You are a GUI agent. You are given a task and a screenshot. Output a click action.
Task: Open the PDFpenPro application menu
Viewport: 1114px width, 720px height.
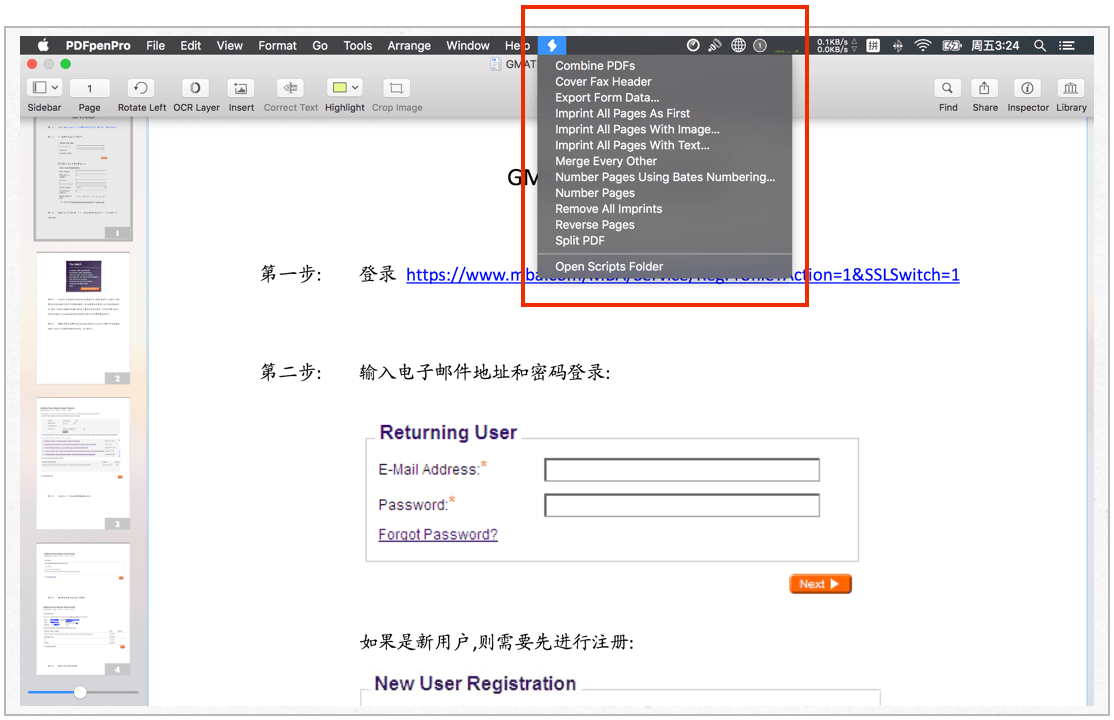pyautogui.click(x=98, y=45)
